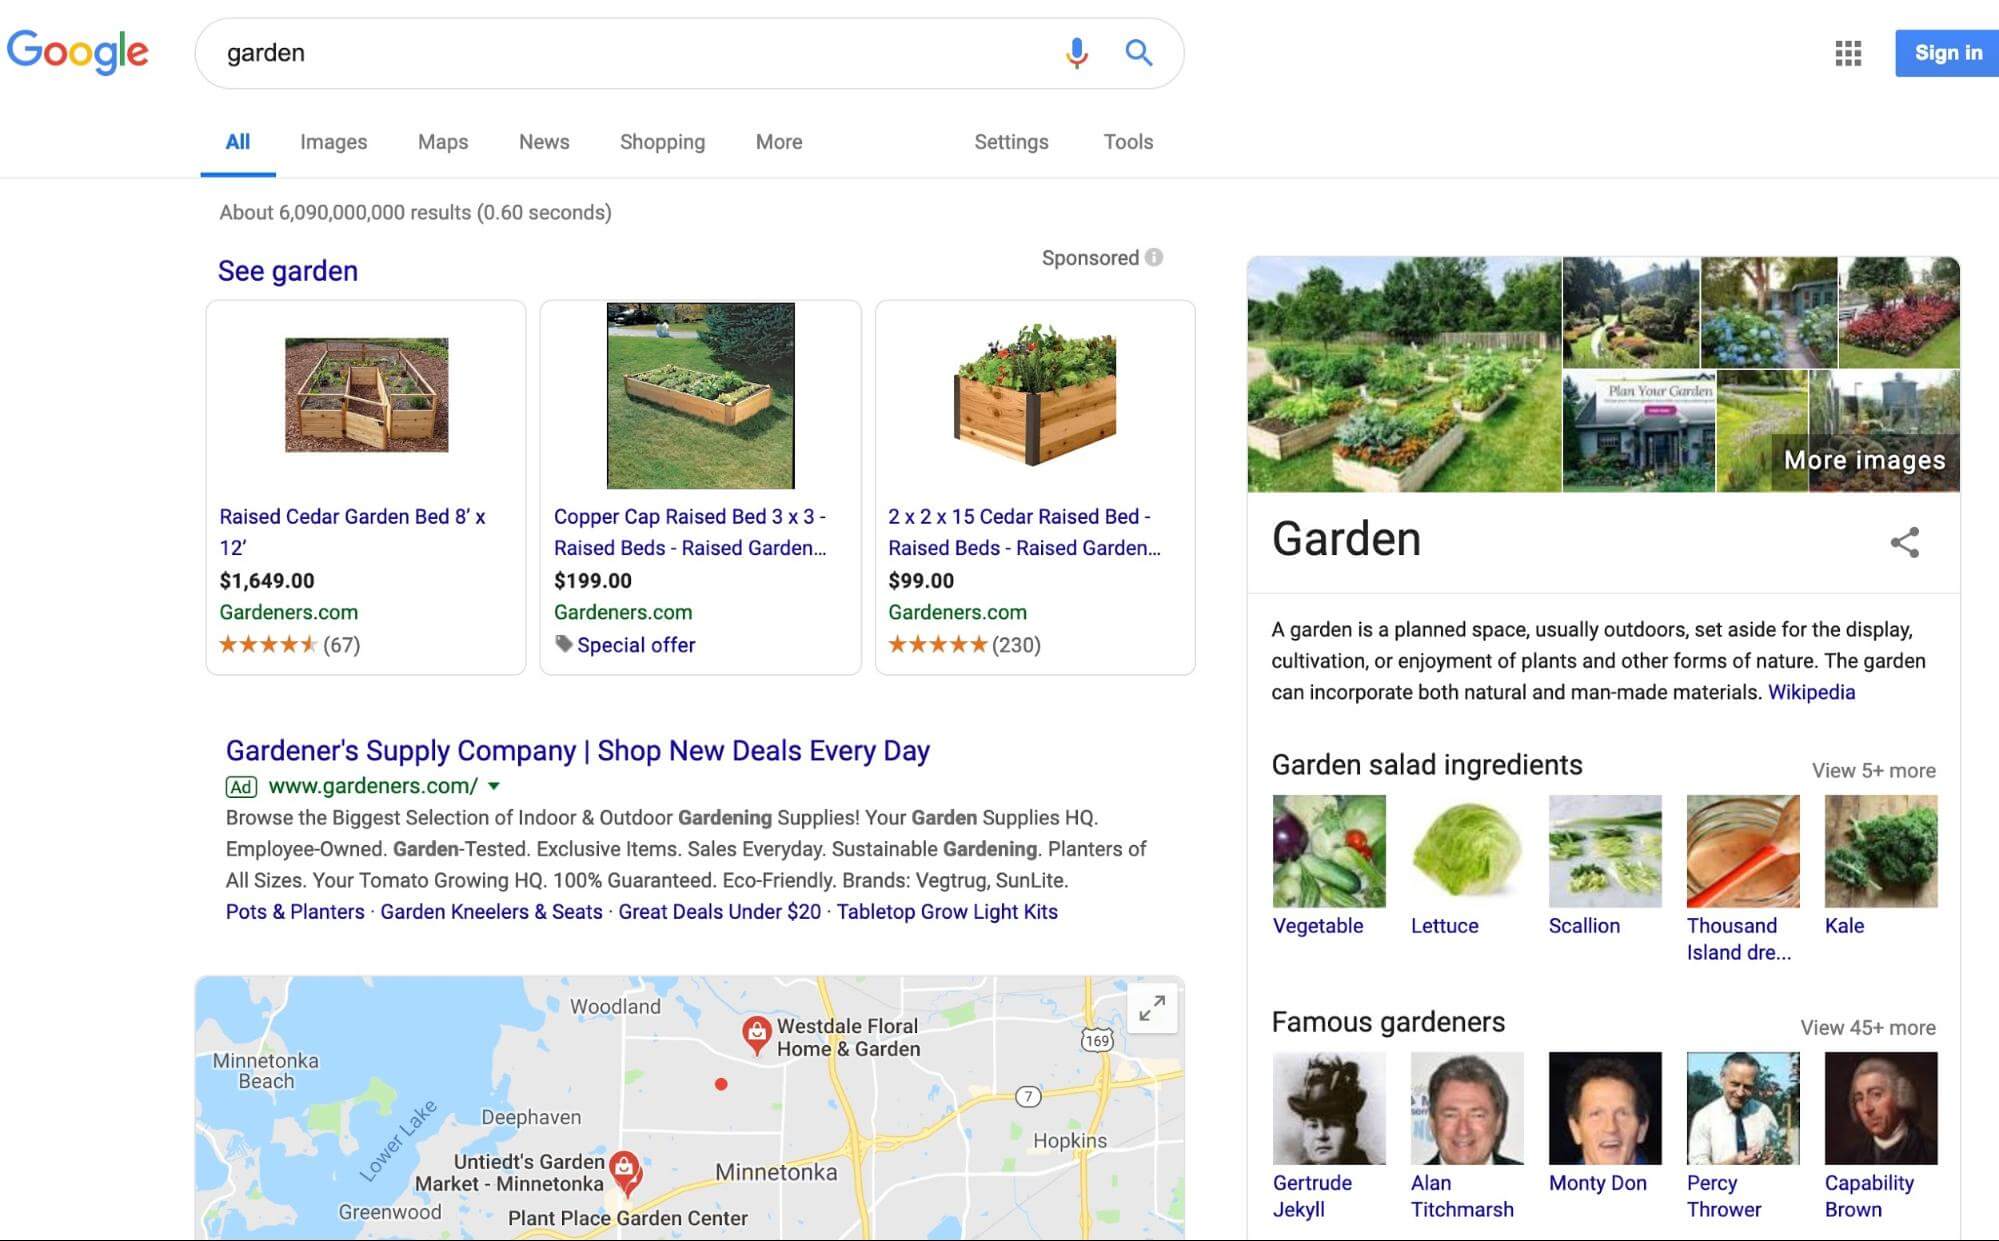Image resolution: width=1999 pixels, height=1241 pixels.
Task: Open the ad URL dropdown arrow
Action: pos(493,786)
